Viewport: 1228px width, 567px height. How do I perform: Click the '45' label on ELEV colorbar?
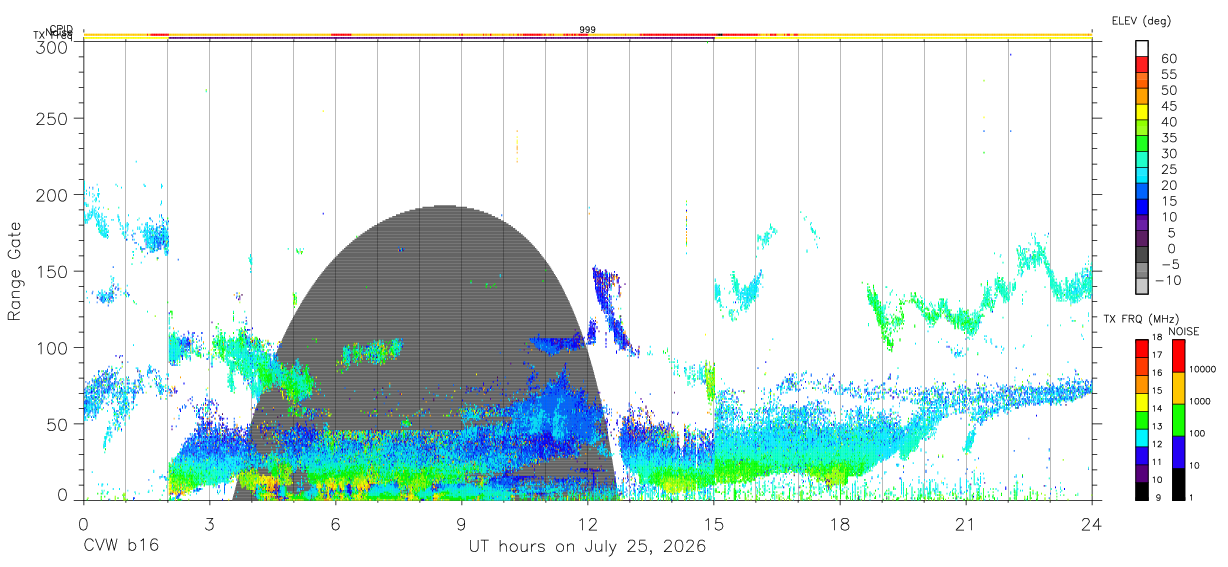[x=1167, y=106]
